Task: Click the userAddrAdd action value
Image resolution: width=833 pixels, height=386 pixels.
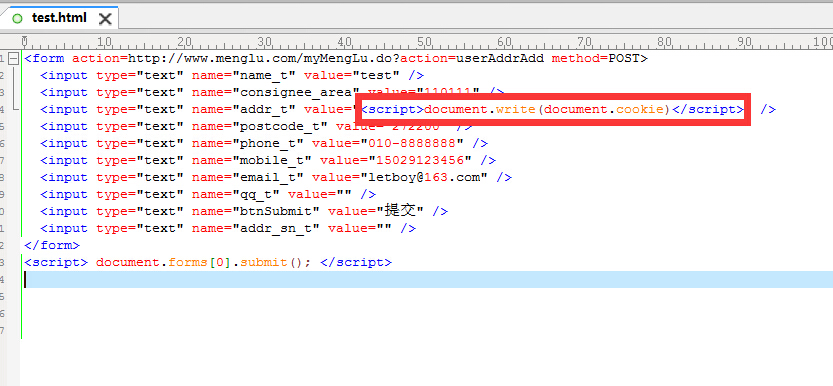Action: coord(500,58)
